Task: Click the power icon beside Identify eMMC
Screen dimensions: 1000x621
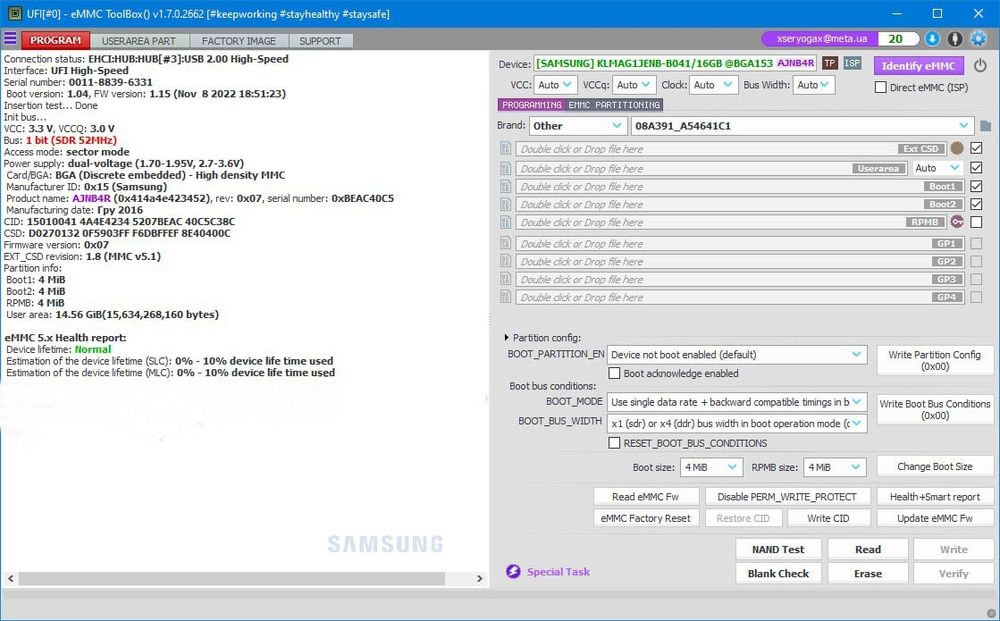Action: (x=980, y=65)
